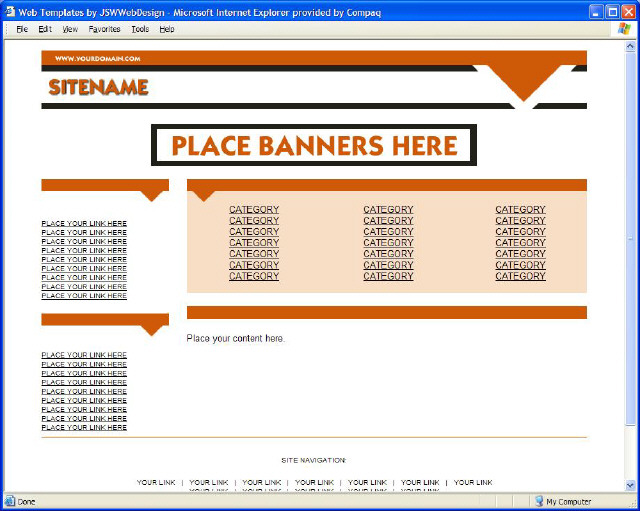This screenshot has height=511, width=640.
Task: Click the page icon next to Done
Action: point(9,501)
